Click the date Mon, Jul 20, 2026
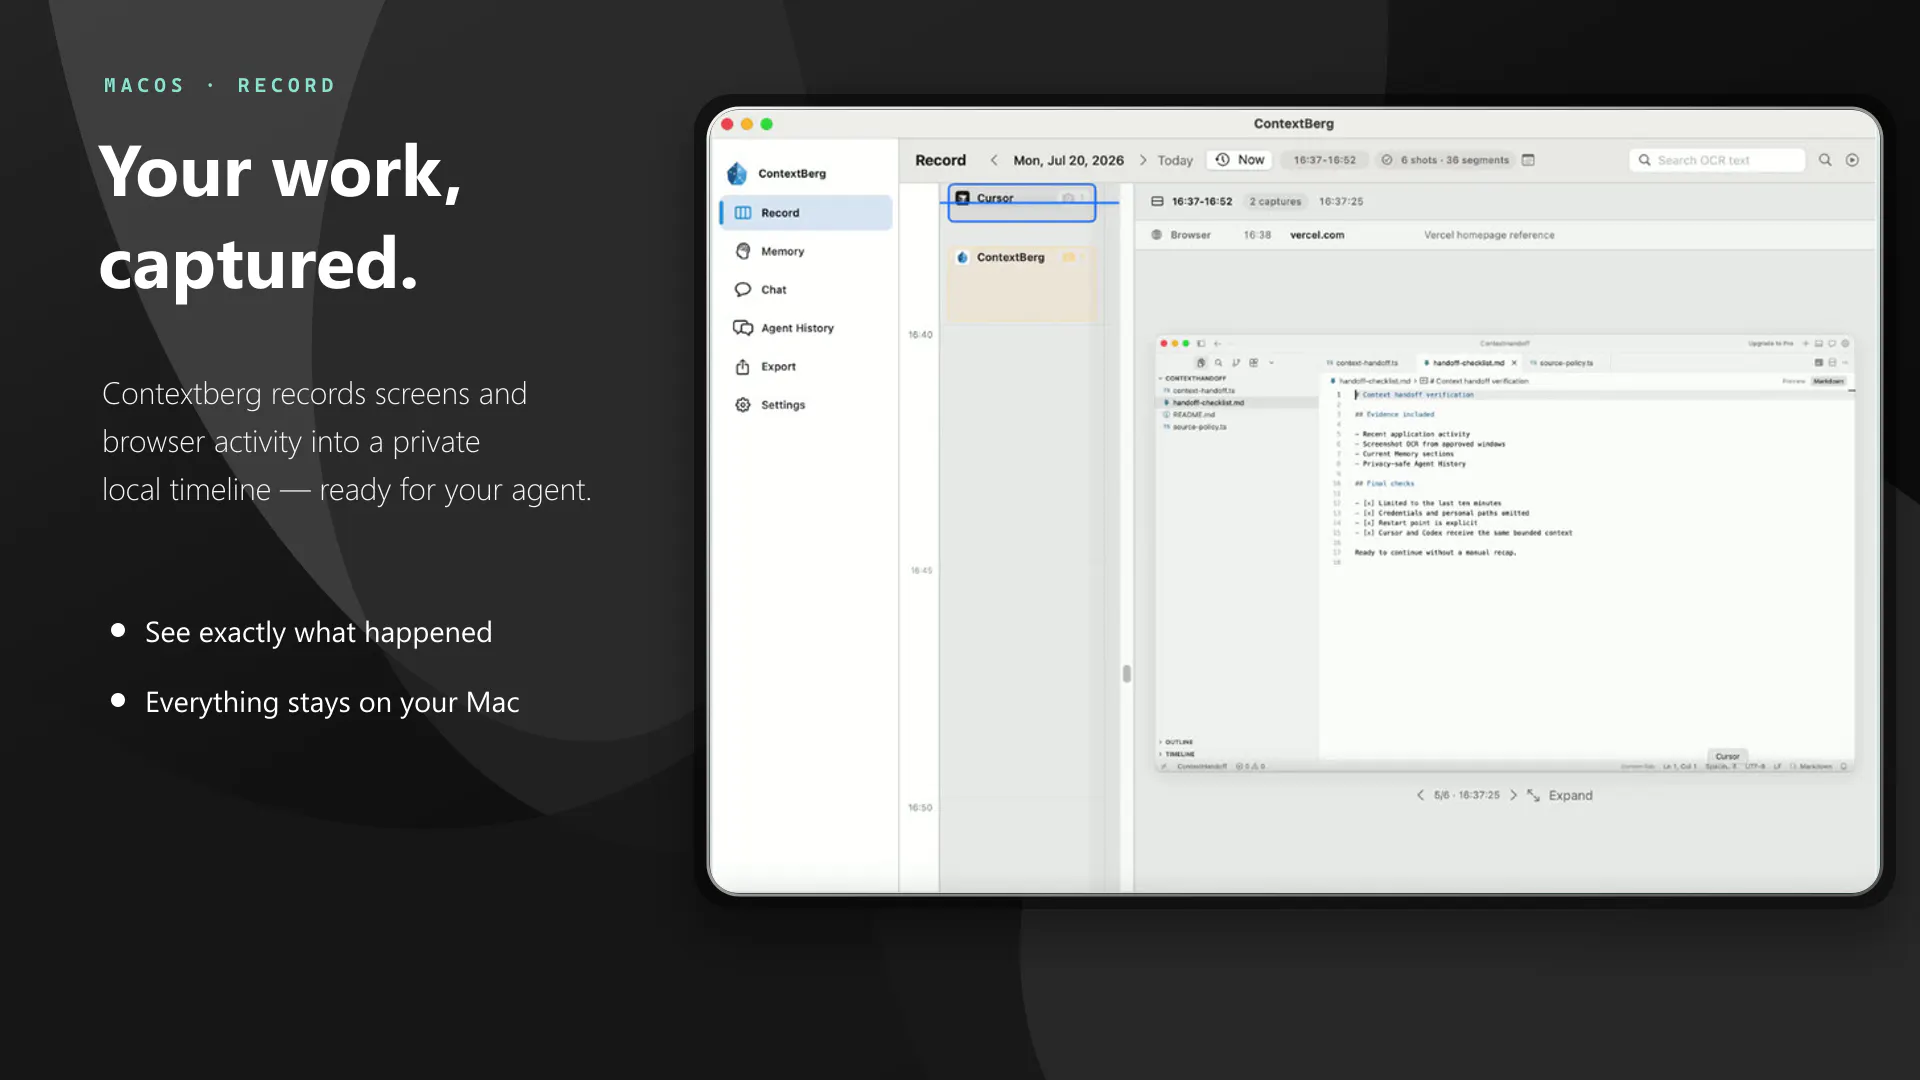Viewport: 1920px width, 1080px height. [x=1069, y=160]
